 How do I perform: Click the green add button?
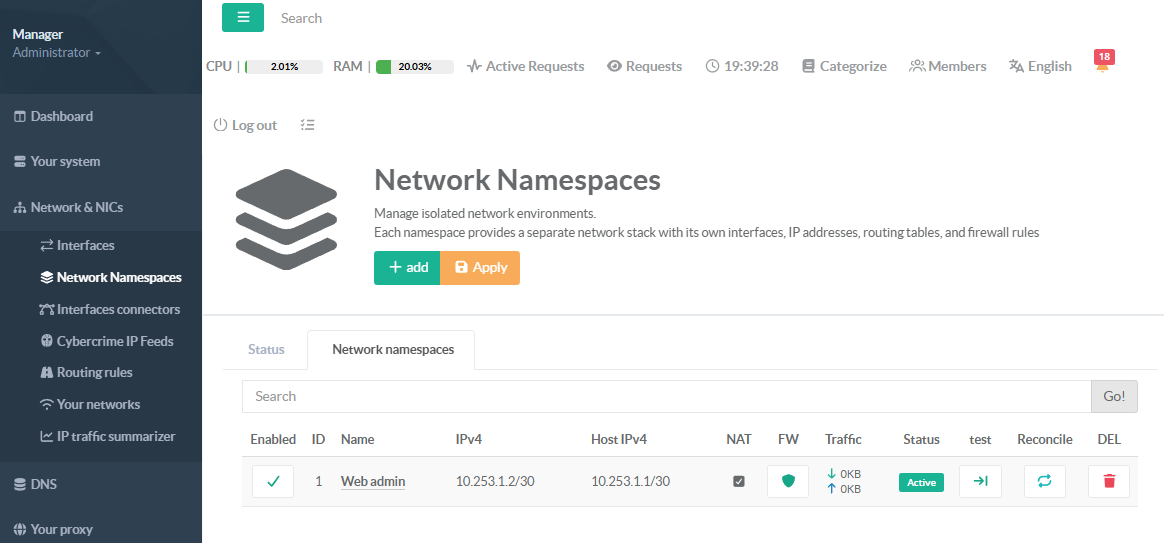pos(407,268)
